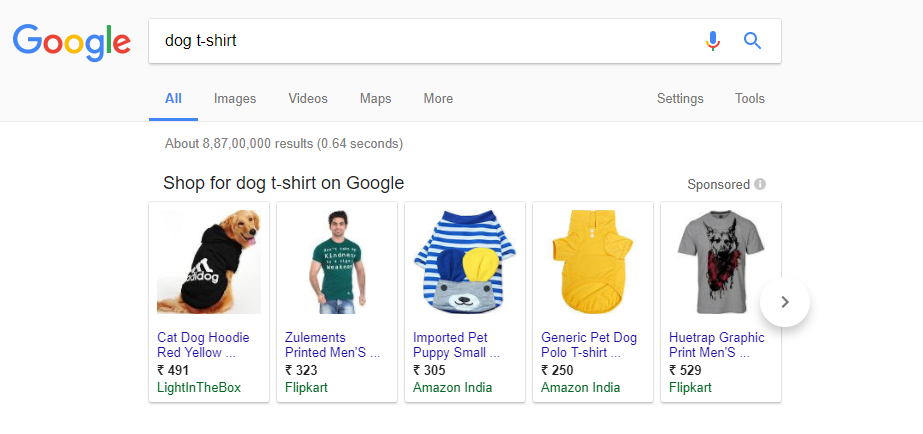Open Huetrap Graphic Print Men's link
This screenshot has width=923, height=434.
[716, 345]
